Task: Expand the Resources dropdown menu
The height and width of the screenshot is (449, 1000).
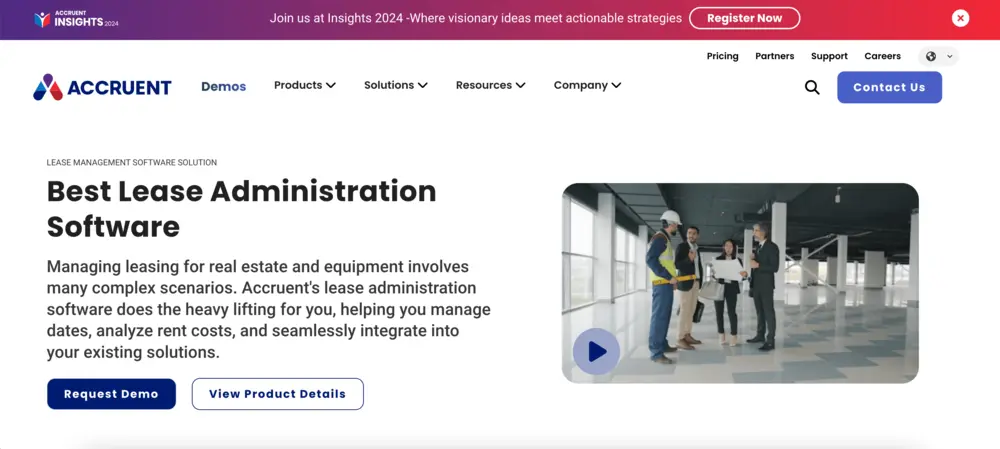Action: pos(490,85)
